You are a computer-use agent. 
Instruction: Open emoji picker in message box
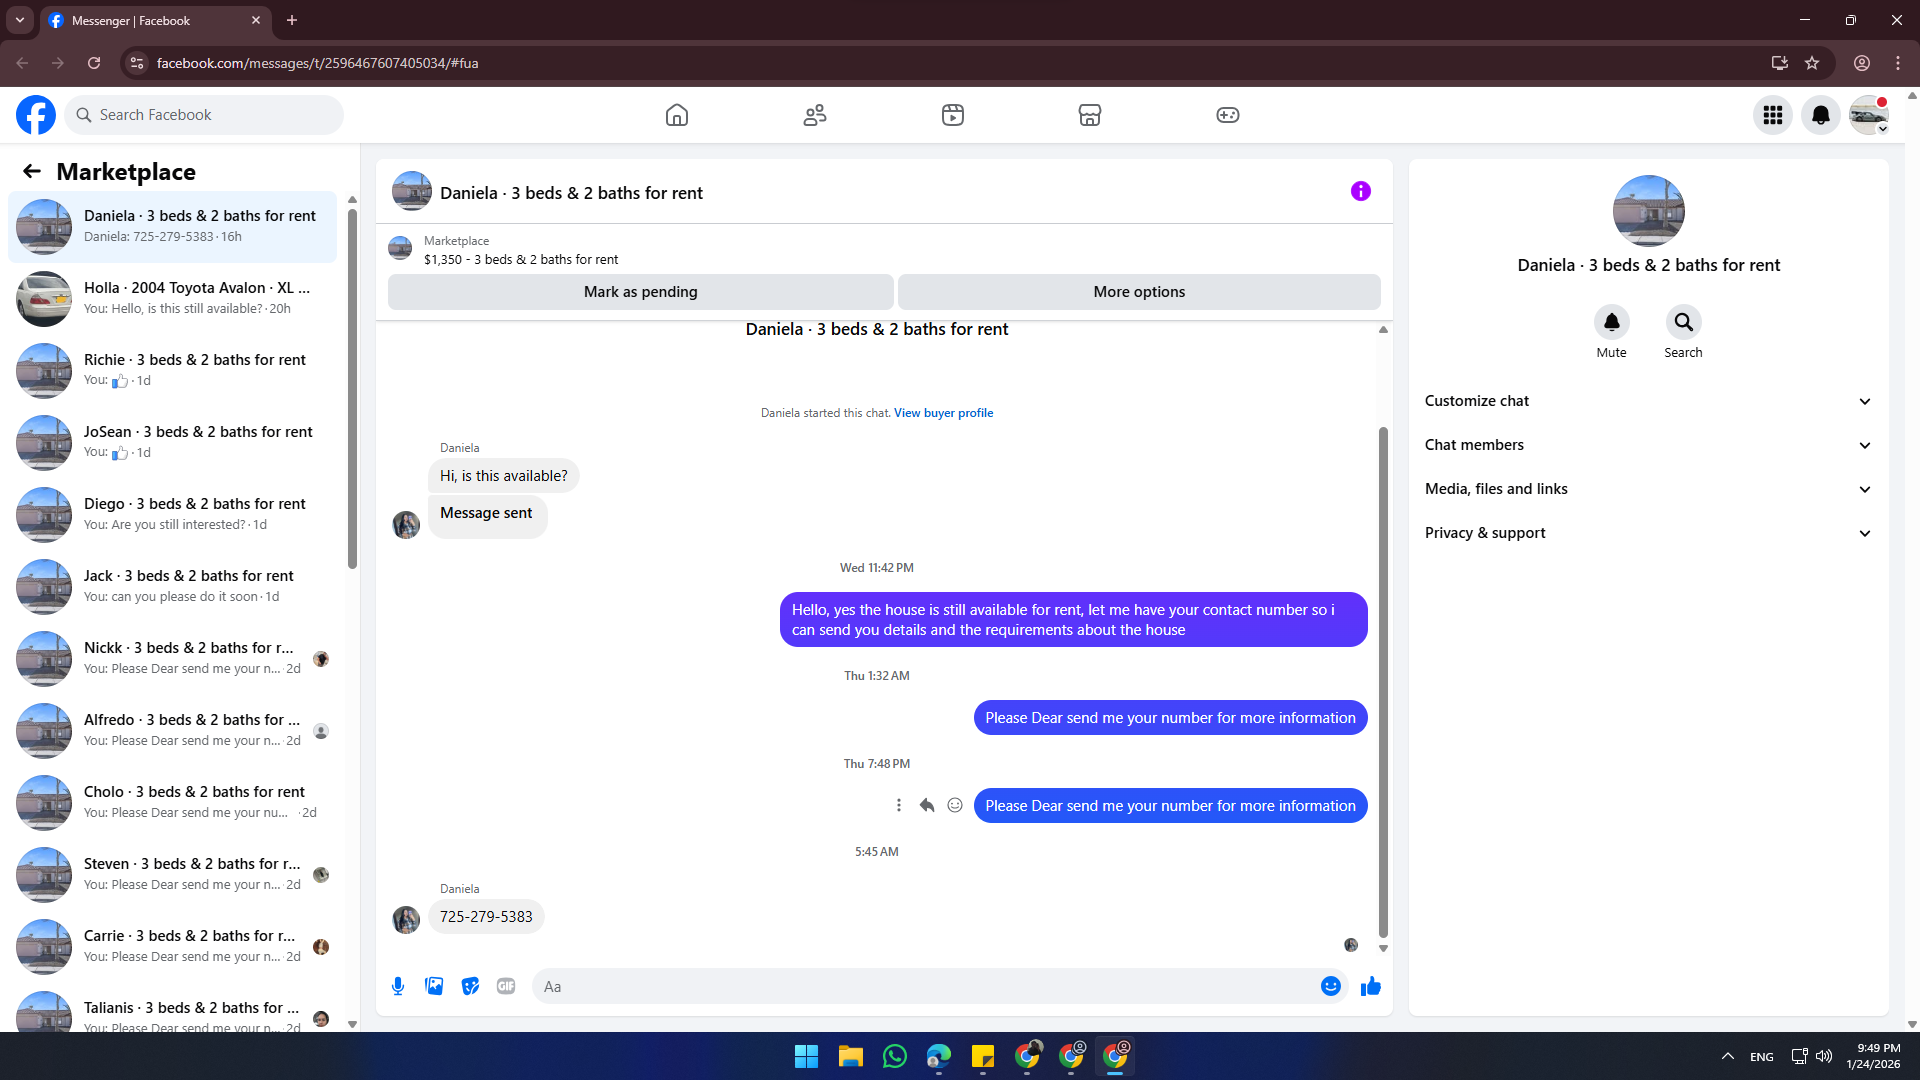pos(1330,986)
